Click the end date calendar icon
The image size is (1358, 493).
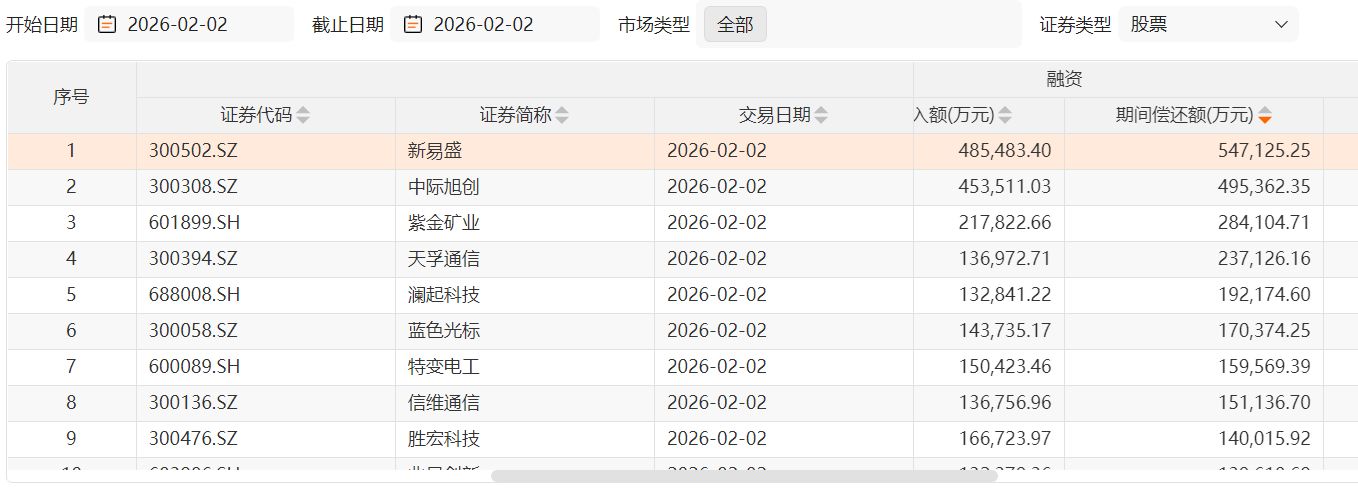(412, 25)
